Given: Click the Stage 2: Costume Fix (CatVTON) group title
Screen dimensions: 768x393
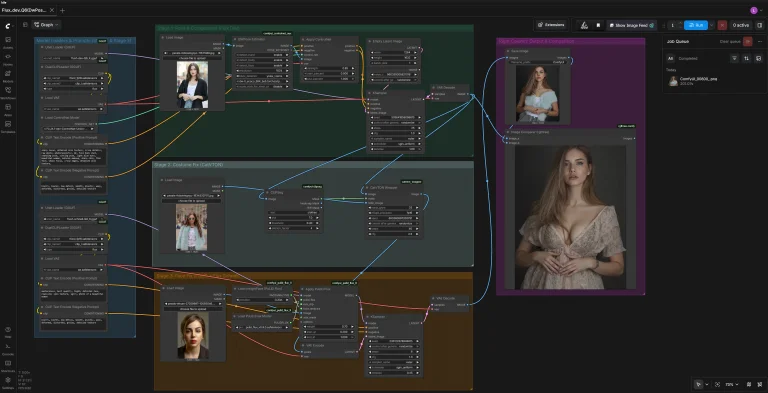Looking at the screenshot, I should (188, 165).
